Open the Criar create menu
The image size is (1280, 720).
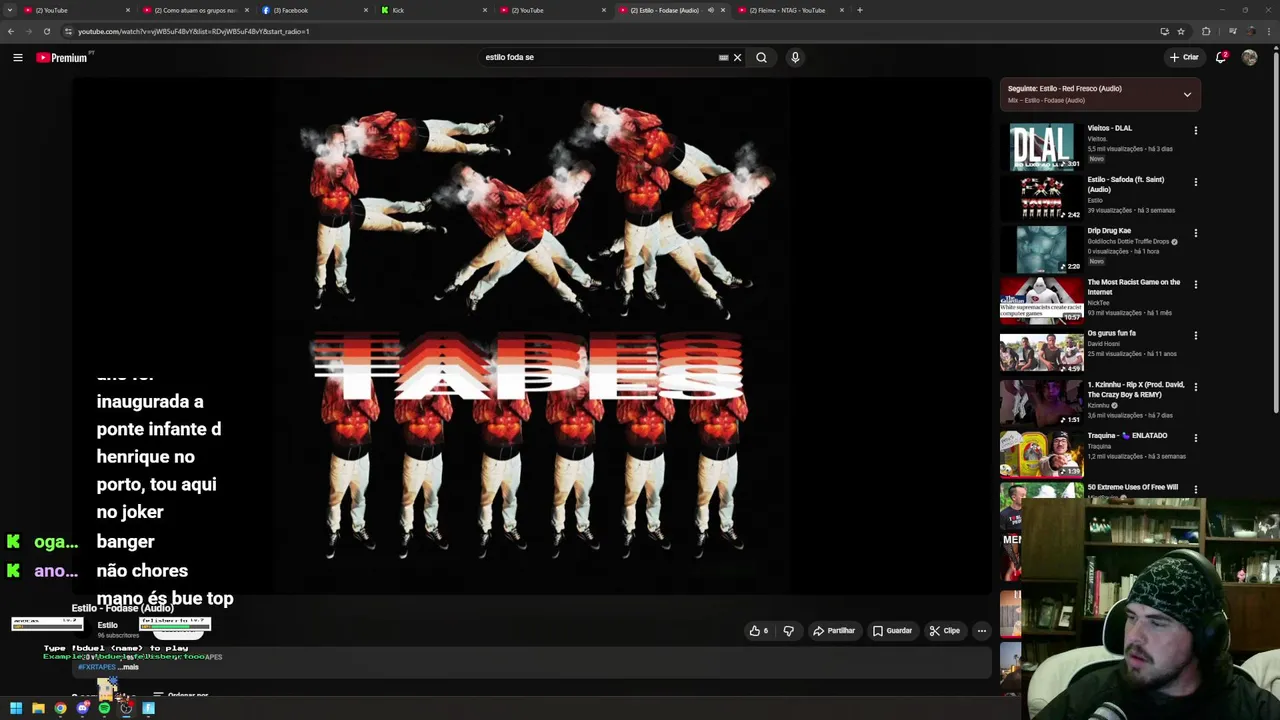1184,57
